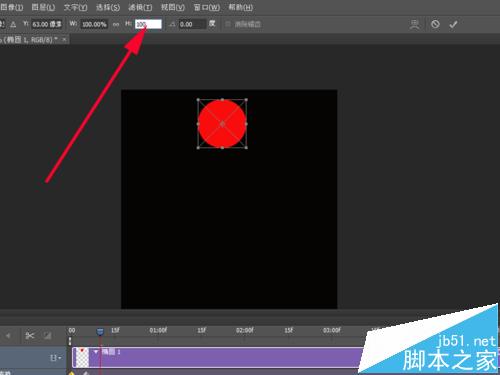The image size is (500, 375).
Task: Toggle the maintain aspect ratio link icon
Action: [116, 24]
